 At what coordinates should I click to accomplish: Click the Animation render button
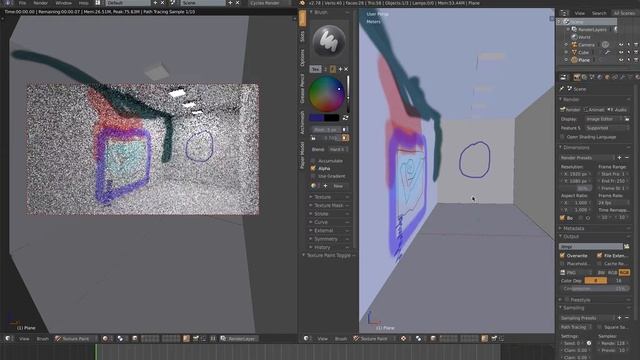pos(594,109)
